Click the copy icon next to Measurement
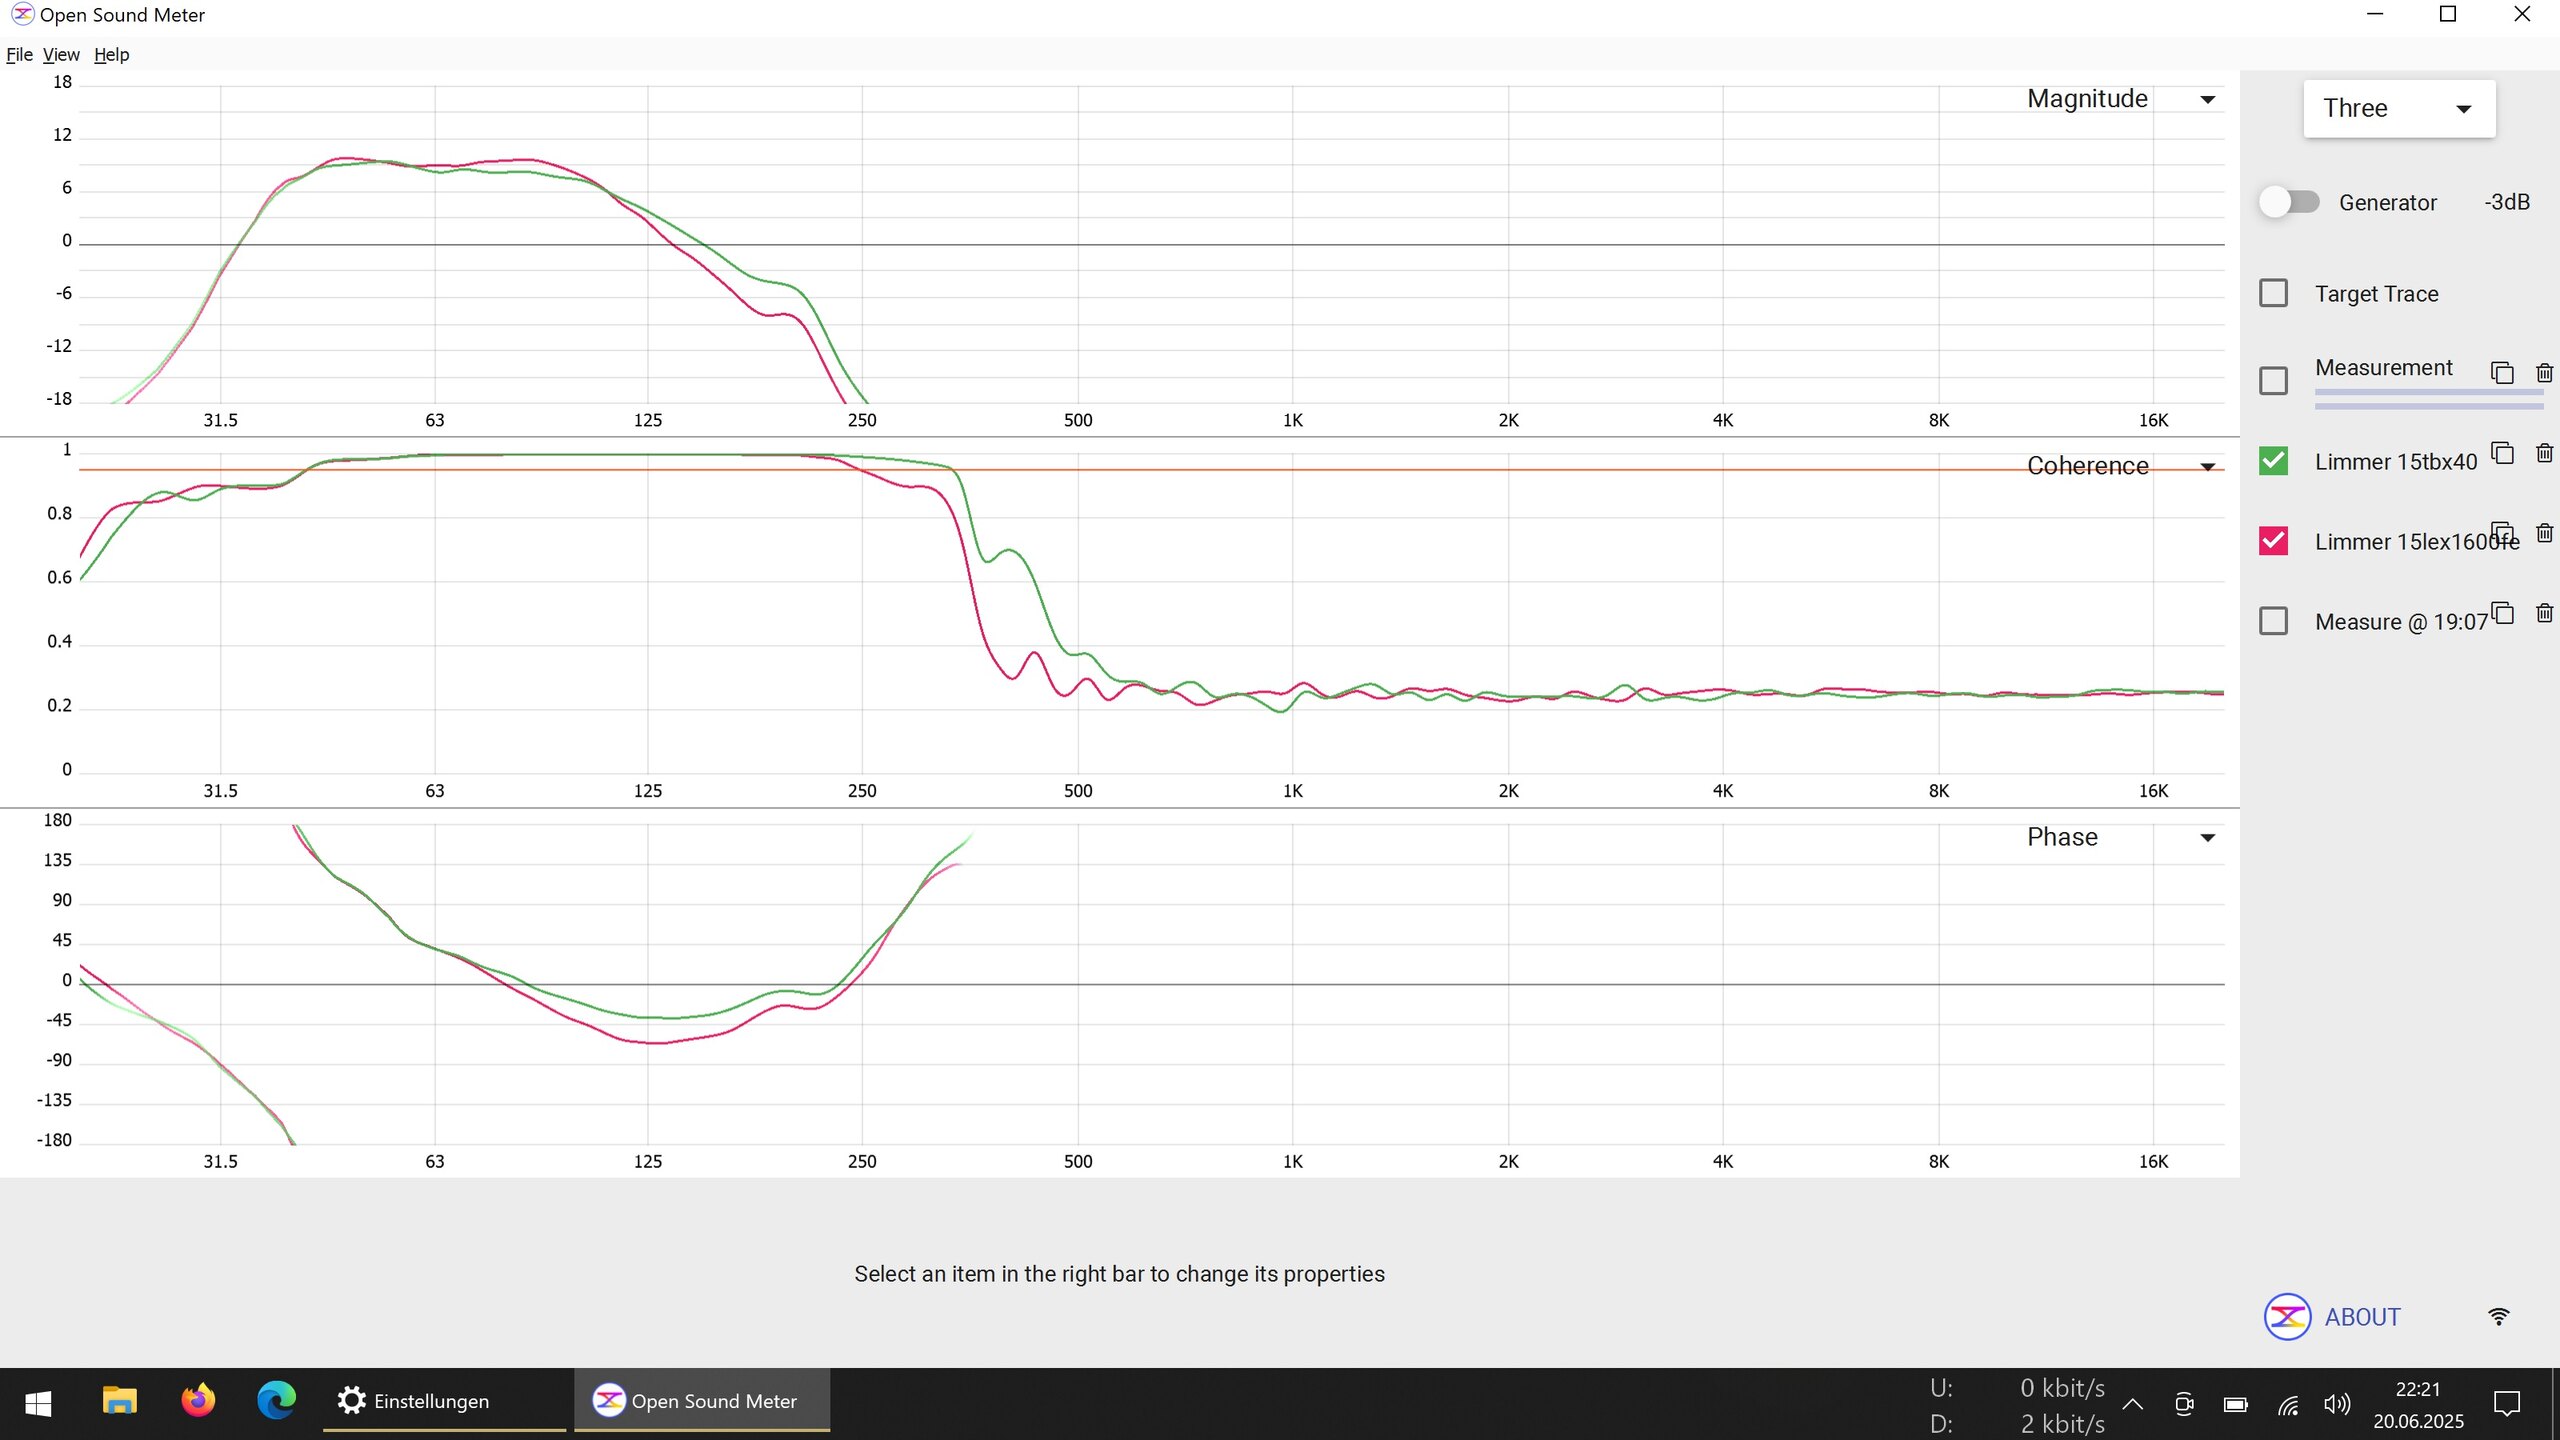2560x1440 pixels. pos(2502,373)
